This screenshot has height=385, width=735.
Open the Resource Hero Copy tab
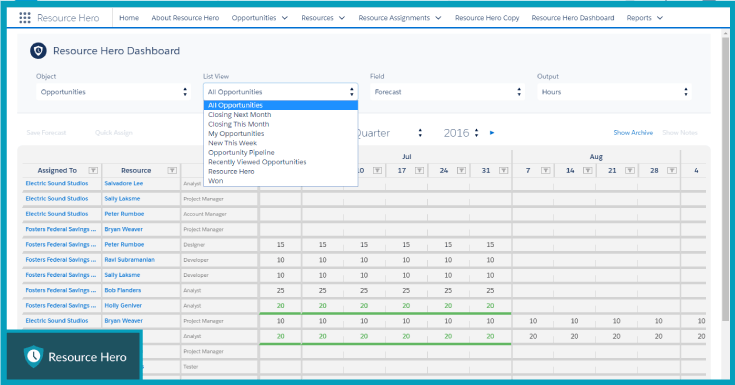tap(487, 18)
